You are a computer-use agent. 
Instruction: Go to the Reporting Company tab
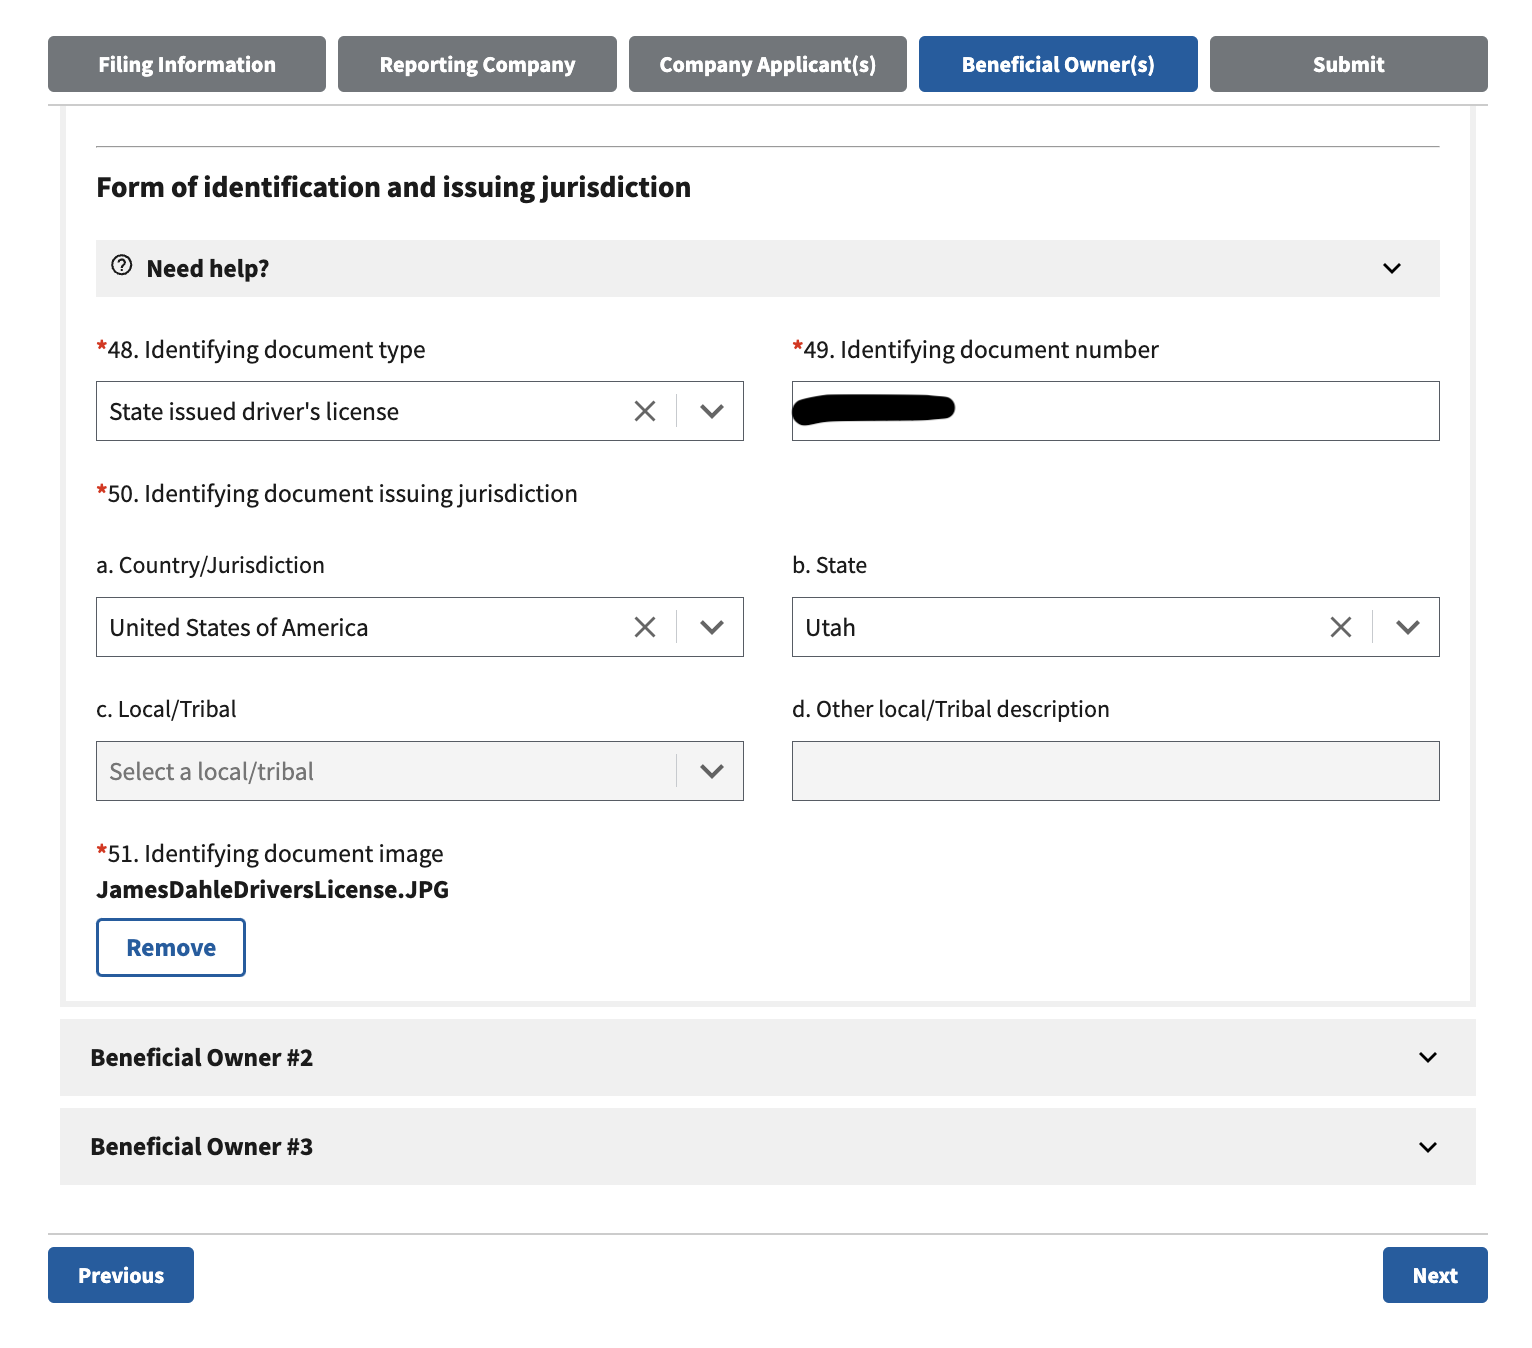click(477, 64)
